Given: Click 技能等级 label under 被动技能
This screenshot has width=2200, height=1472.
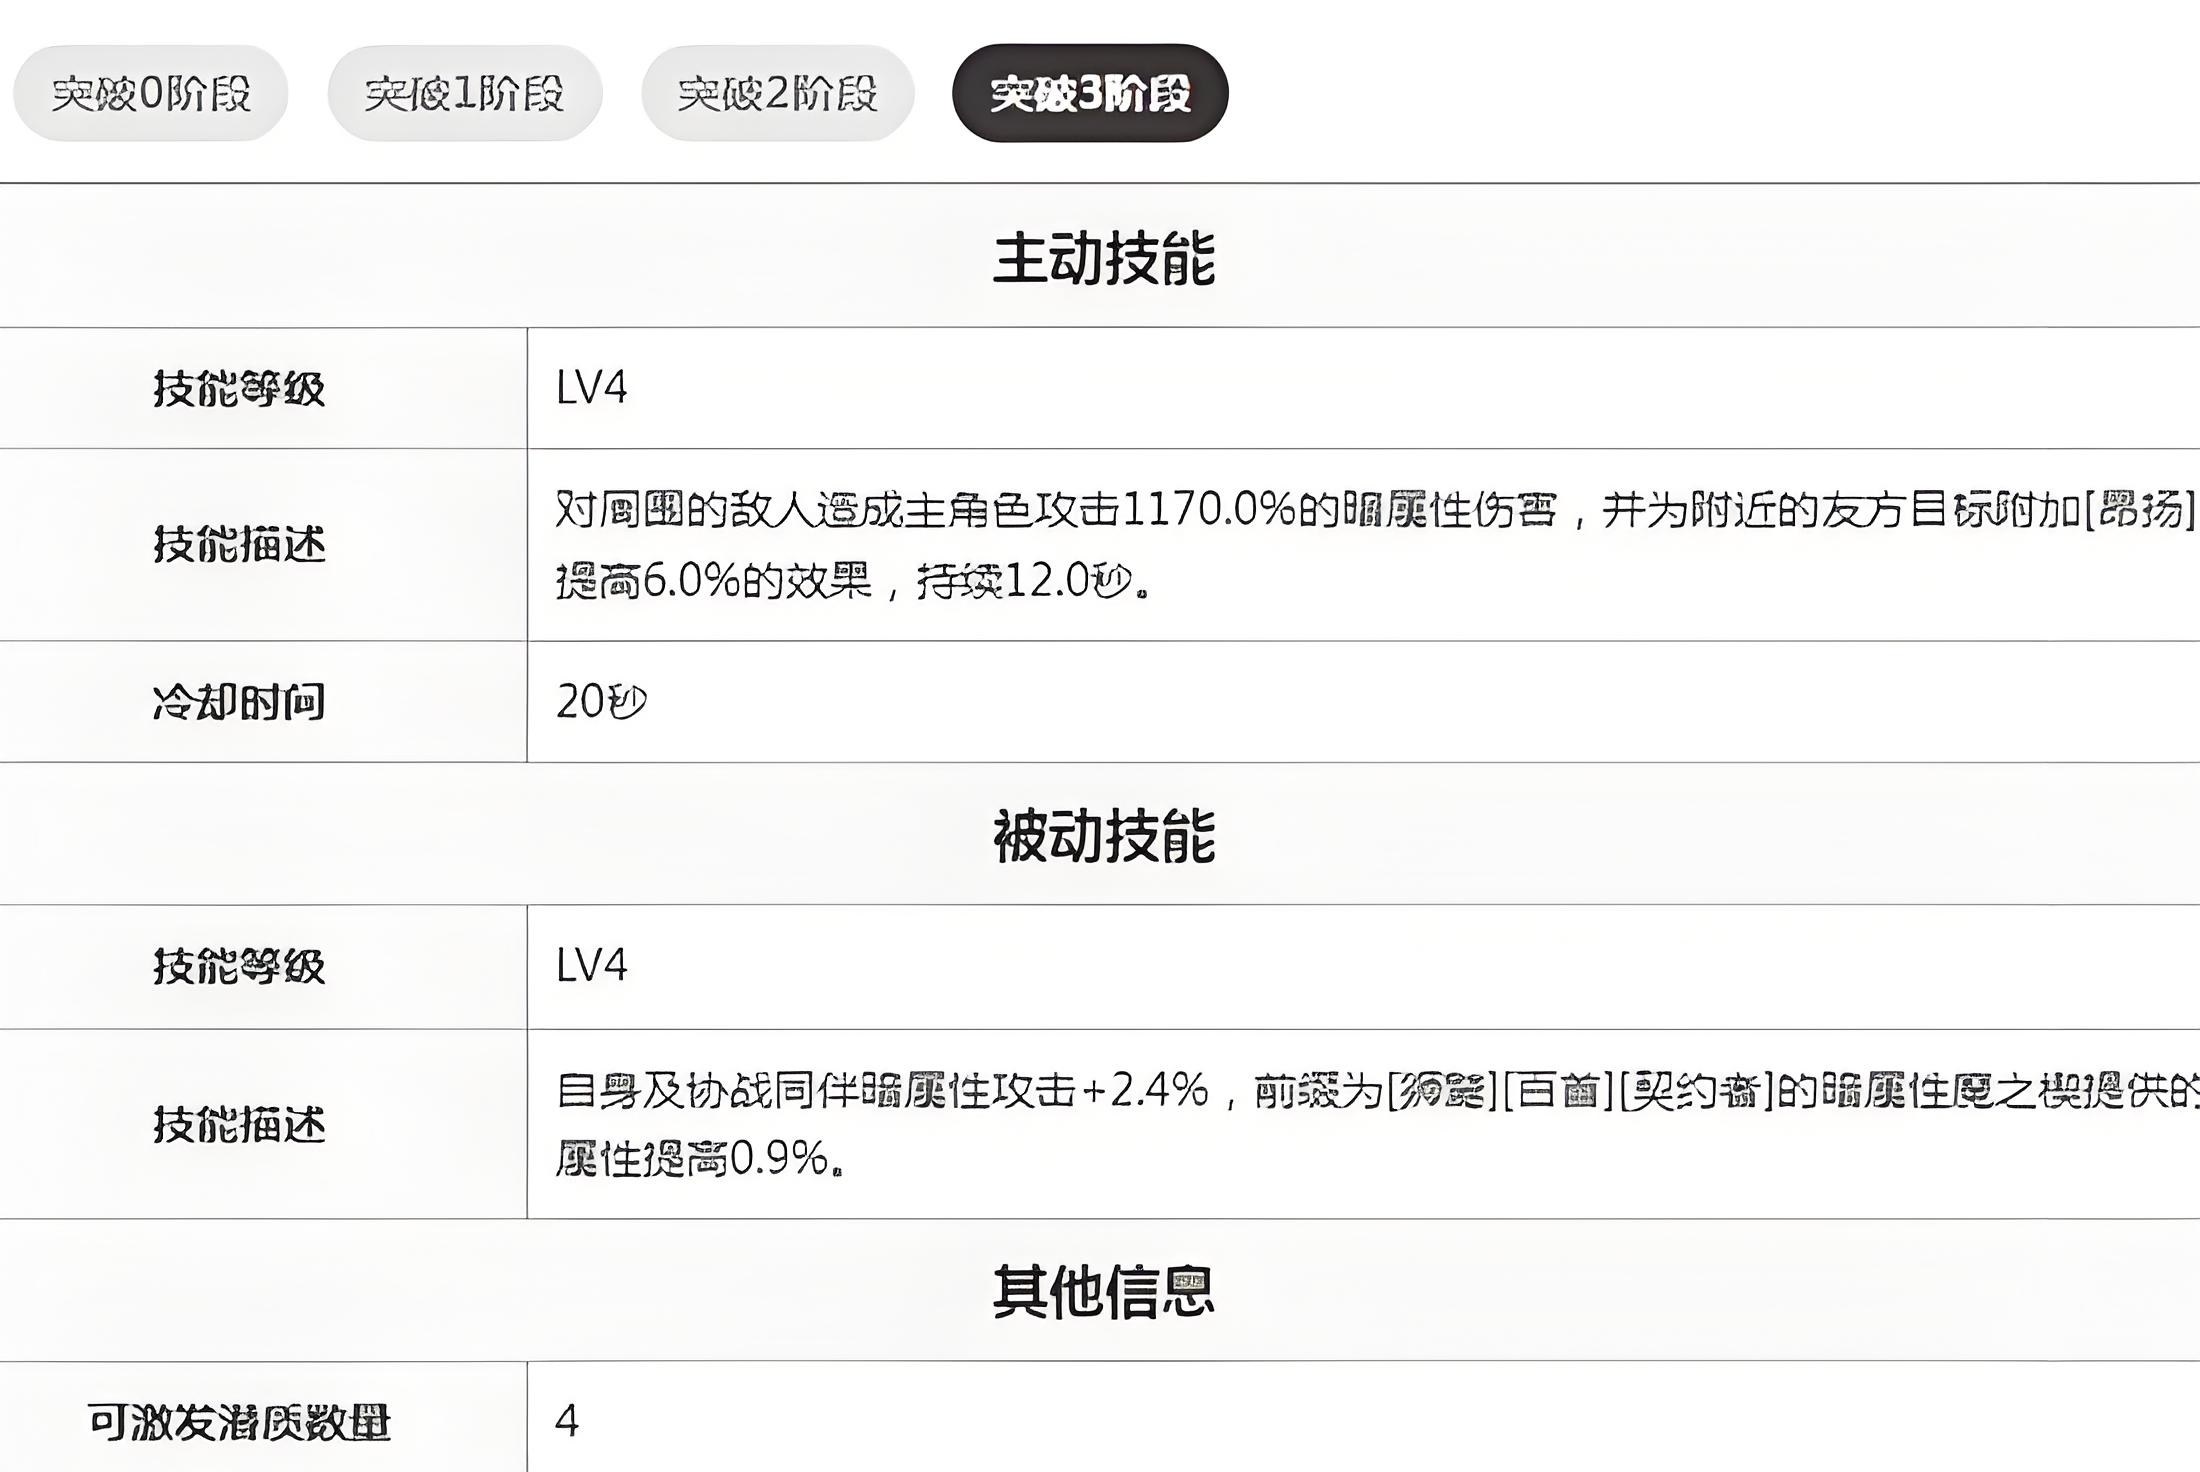Looking at the screenshot, I should point(239,966).
